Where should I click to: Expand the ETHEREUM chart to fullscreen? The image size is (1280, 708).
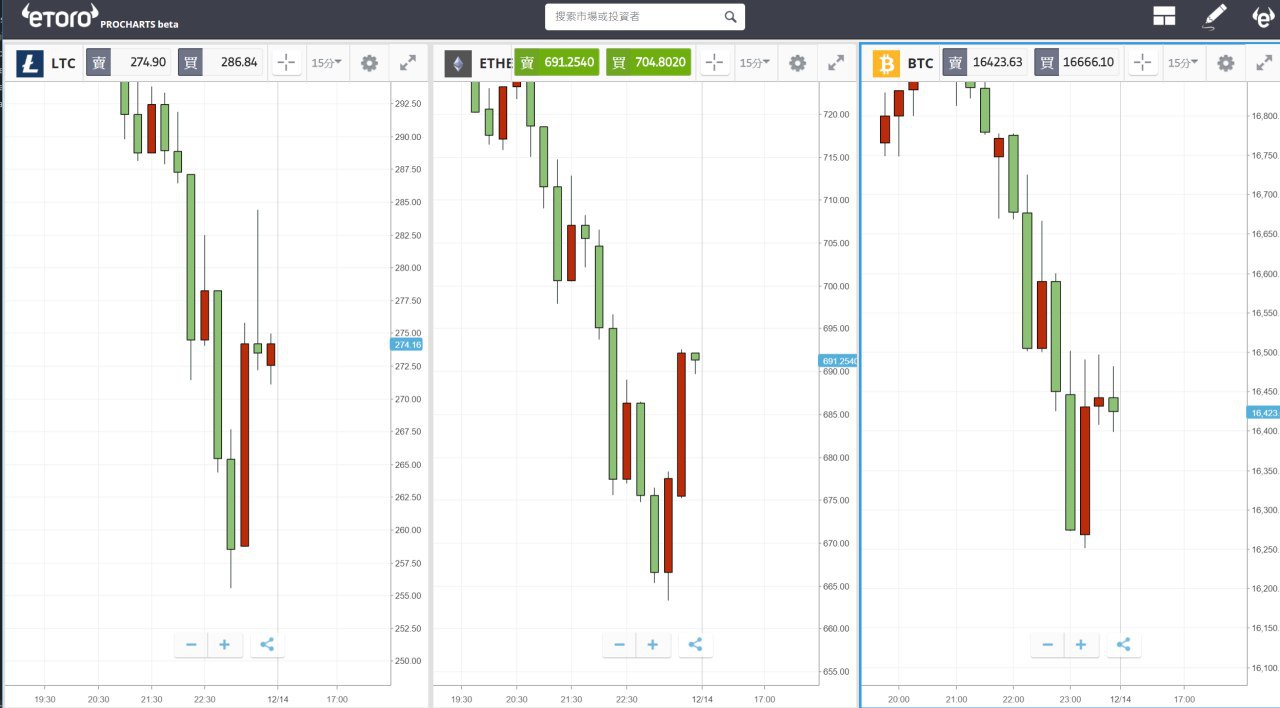(x=836, y=63)
